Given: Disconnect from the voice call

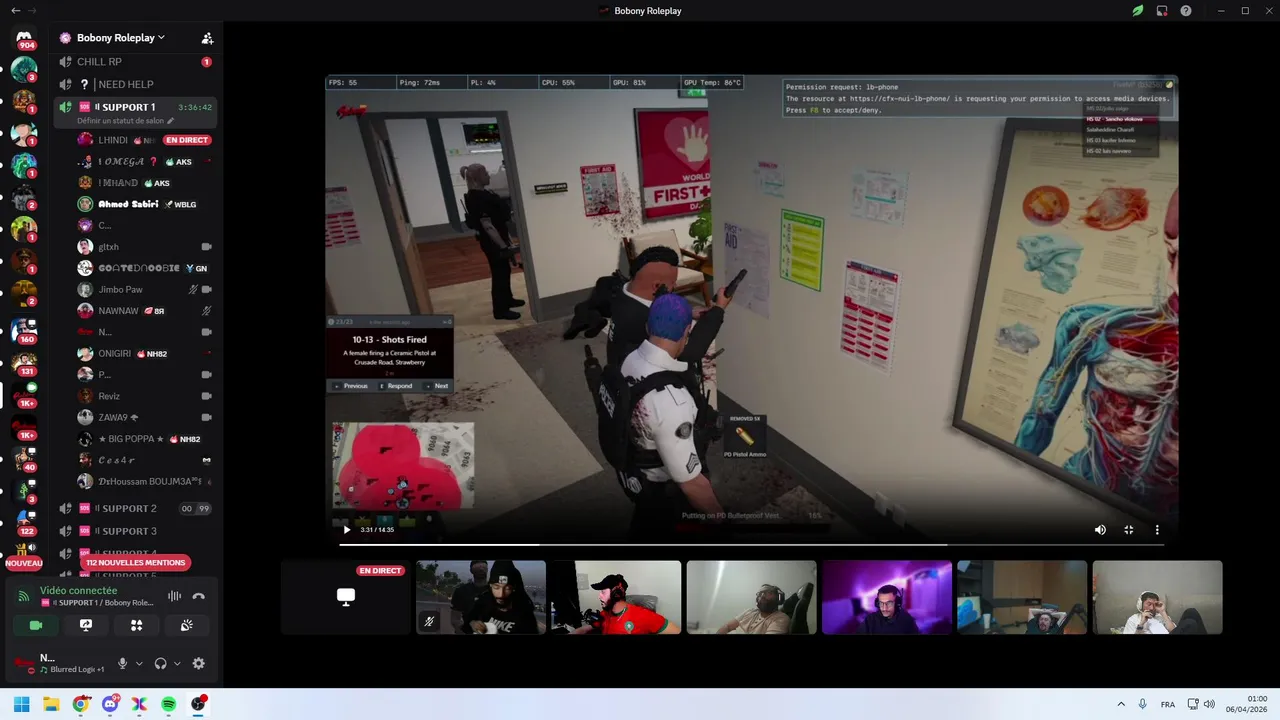Looking at the screenshot, I should [x=198, y=596].
